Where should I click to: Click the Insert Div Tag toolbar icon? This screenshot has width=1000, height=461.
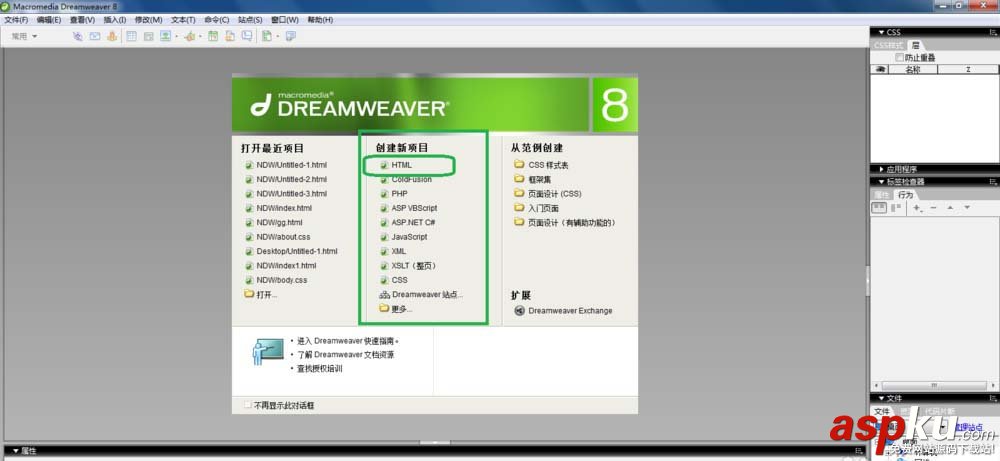pyautogui.click(x=148, y=36)
